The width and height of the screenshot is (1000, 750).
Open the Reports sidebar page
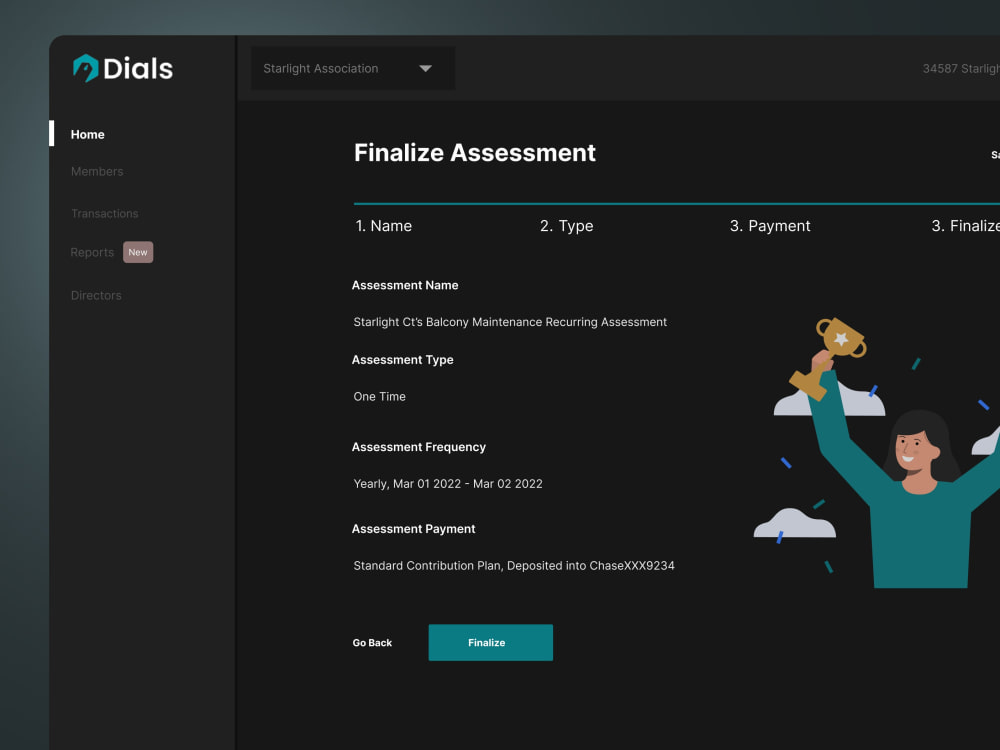92,253
